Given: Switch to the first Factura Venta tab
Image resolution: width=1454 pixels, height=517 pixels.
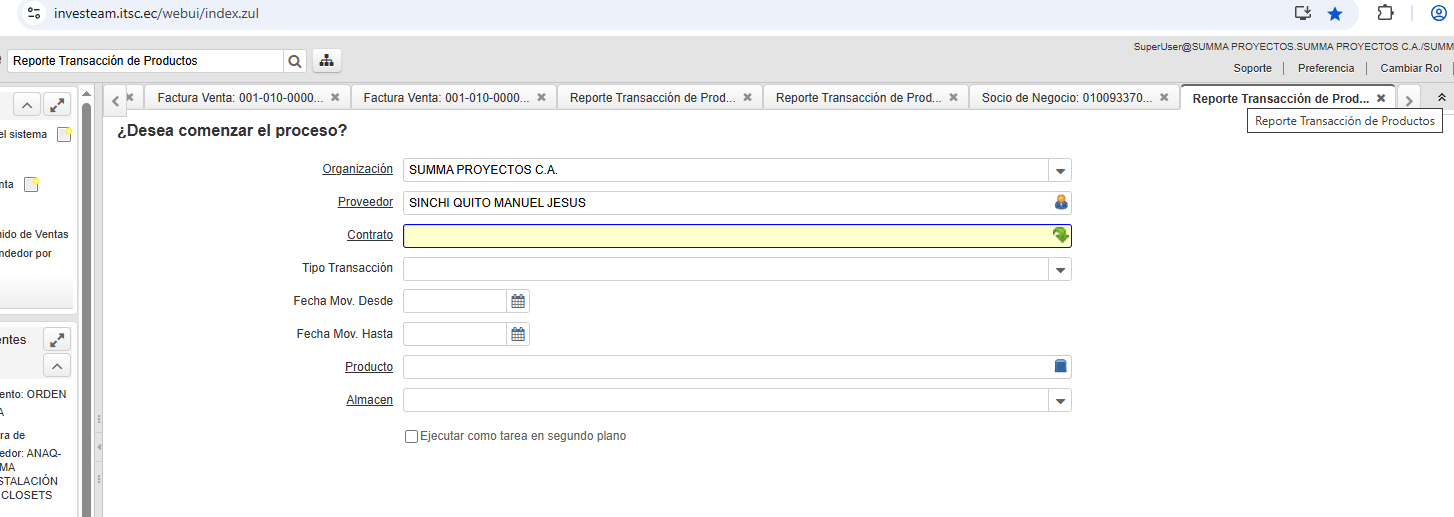Looking at the screenshot, I should click(240, 98).
